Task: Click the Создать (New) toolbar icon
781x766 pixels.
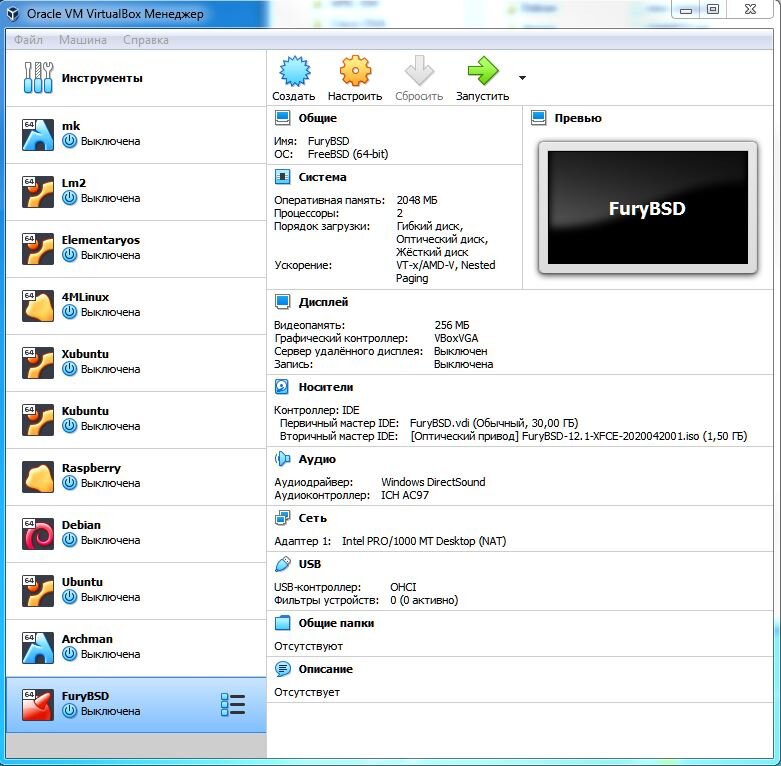Action: coord(294,71)
